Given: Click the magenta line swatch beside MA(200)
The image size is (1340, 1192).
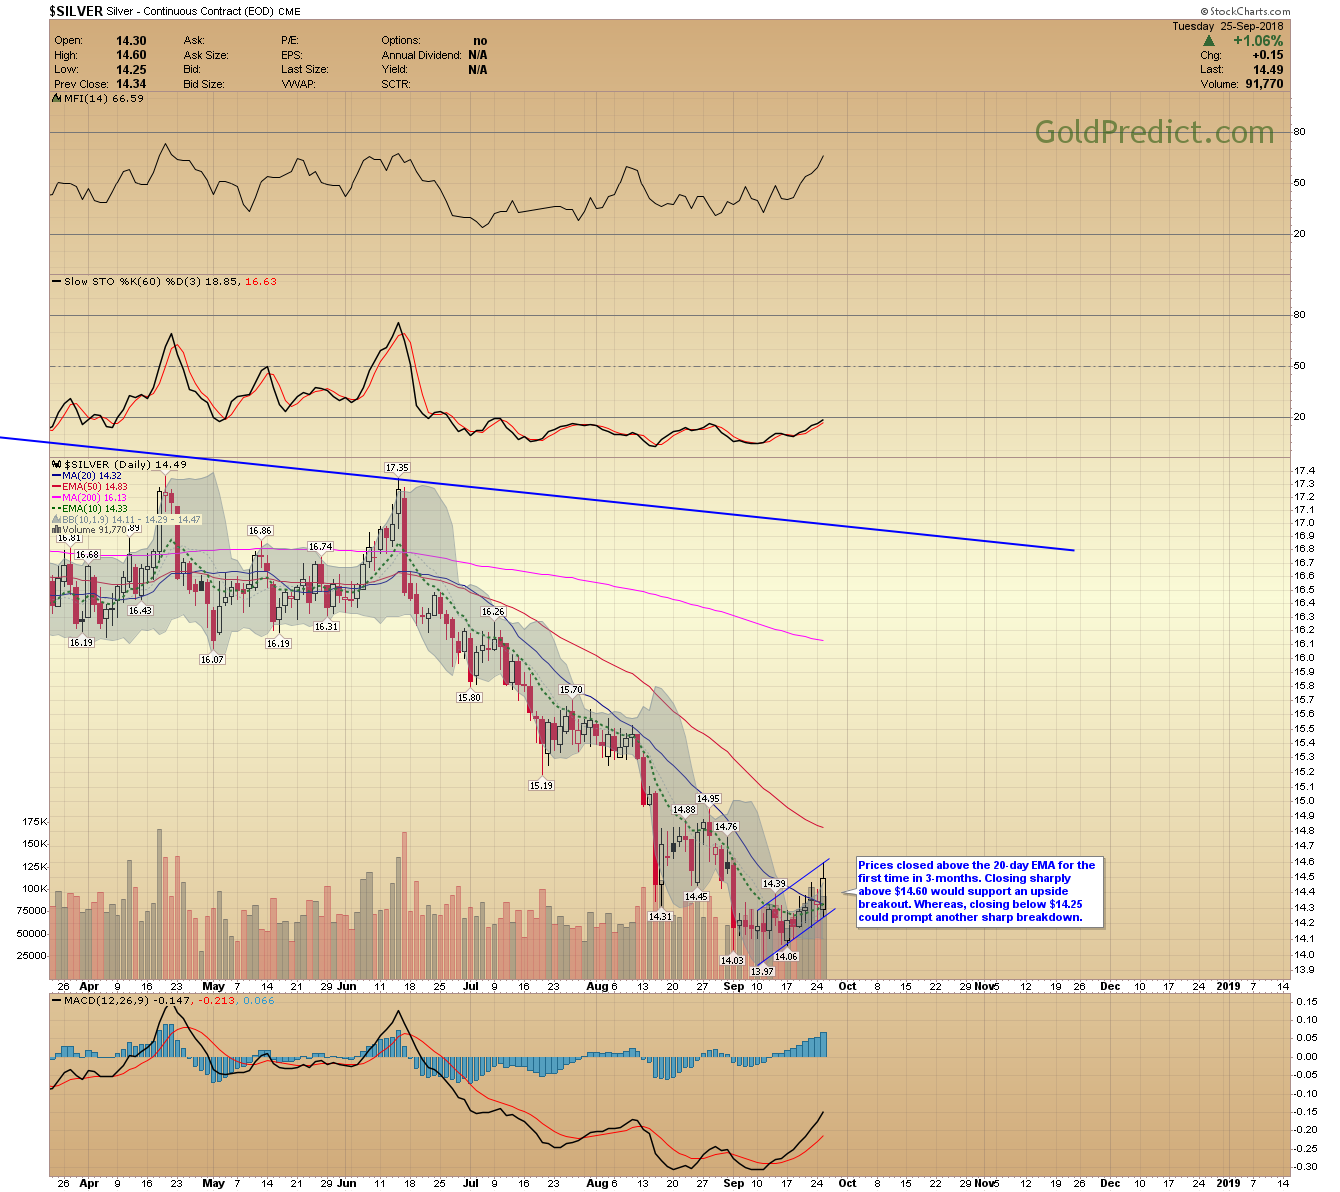Looking at the screenshot, I should pos(57,498).
